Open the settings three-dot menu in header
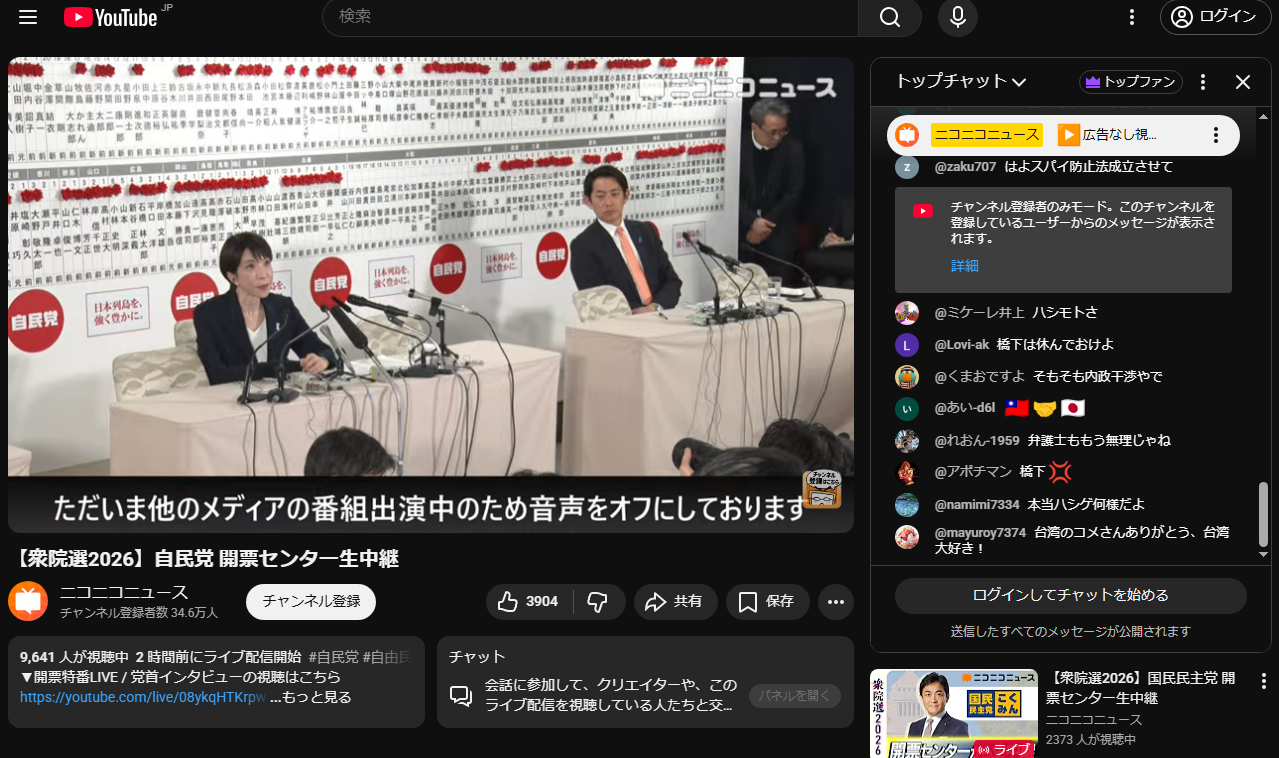 coord(1132,17)
